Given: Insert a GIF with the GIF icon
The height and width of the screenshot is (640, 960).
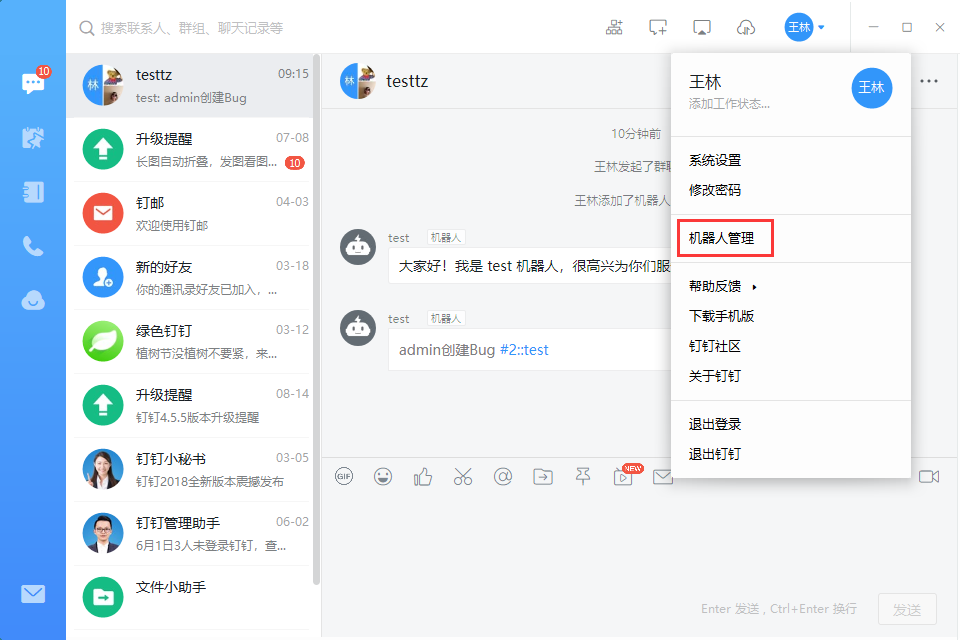Looking at the screenshot, I should pos(344,476).
